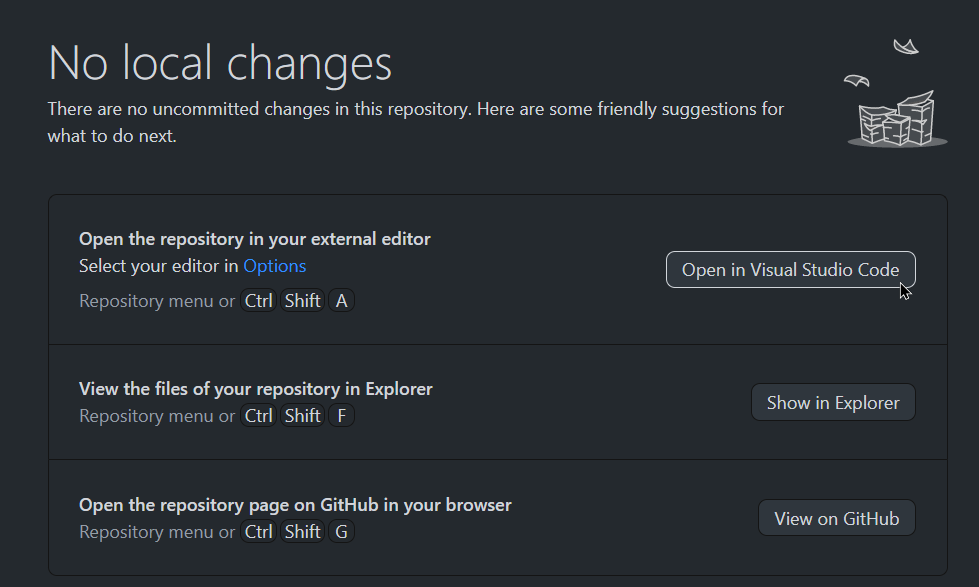Open the repository via View on GitHub
979x587 pixels.
[836, 518]
